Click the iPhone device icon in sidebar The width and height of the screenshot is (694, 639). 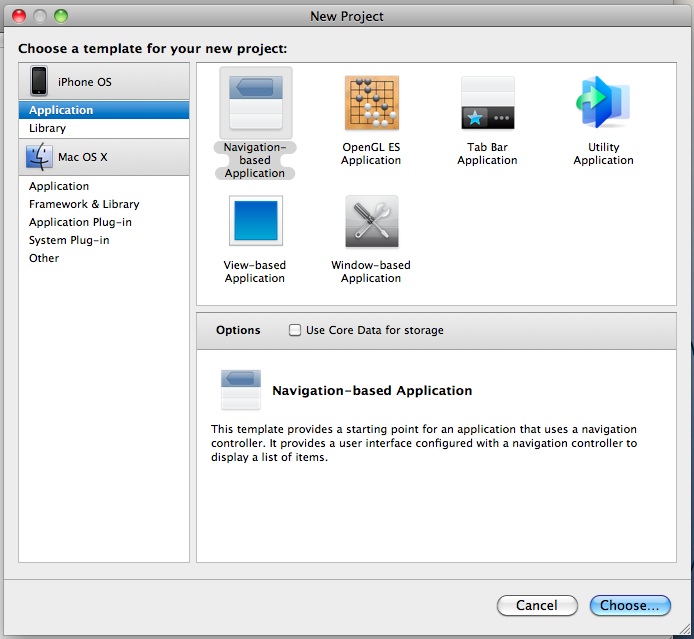click(x=39, y=81)
